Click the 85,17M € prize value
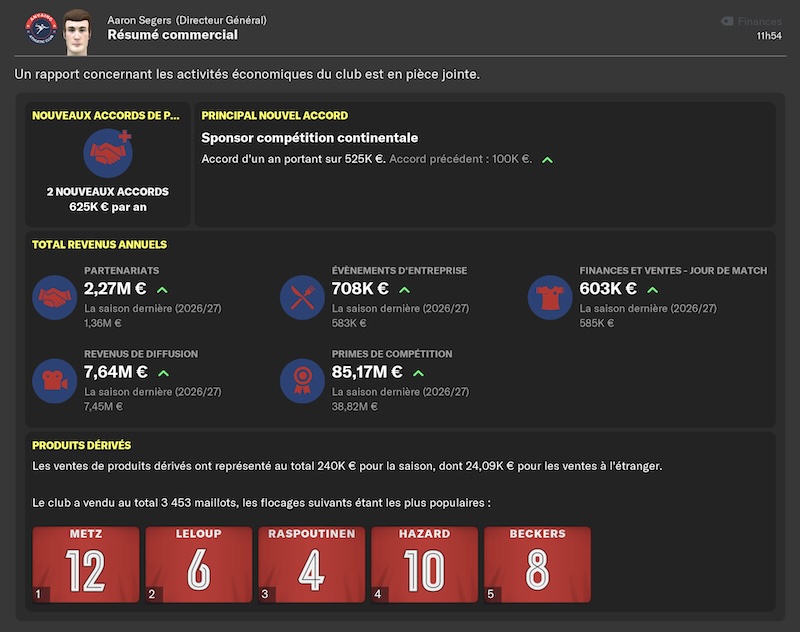 coord(367,372)
